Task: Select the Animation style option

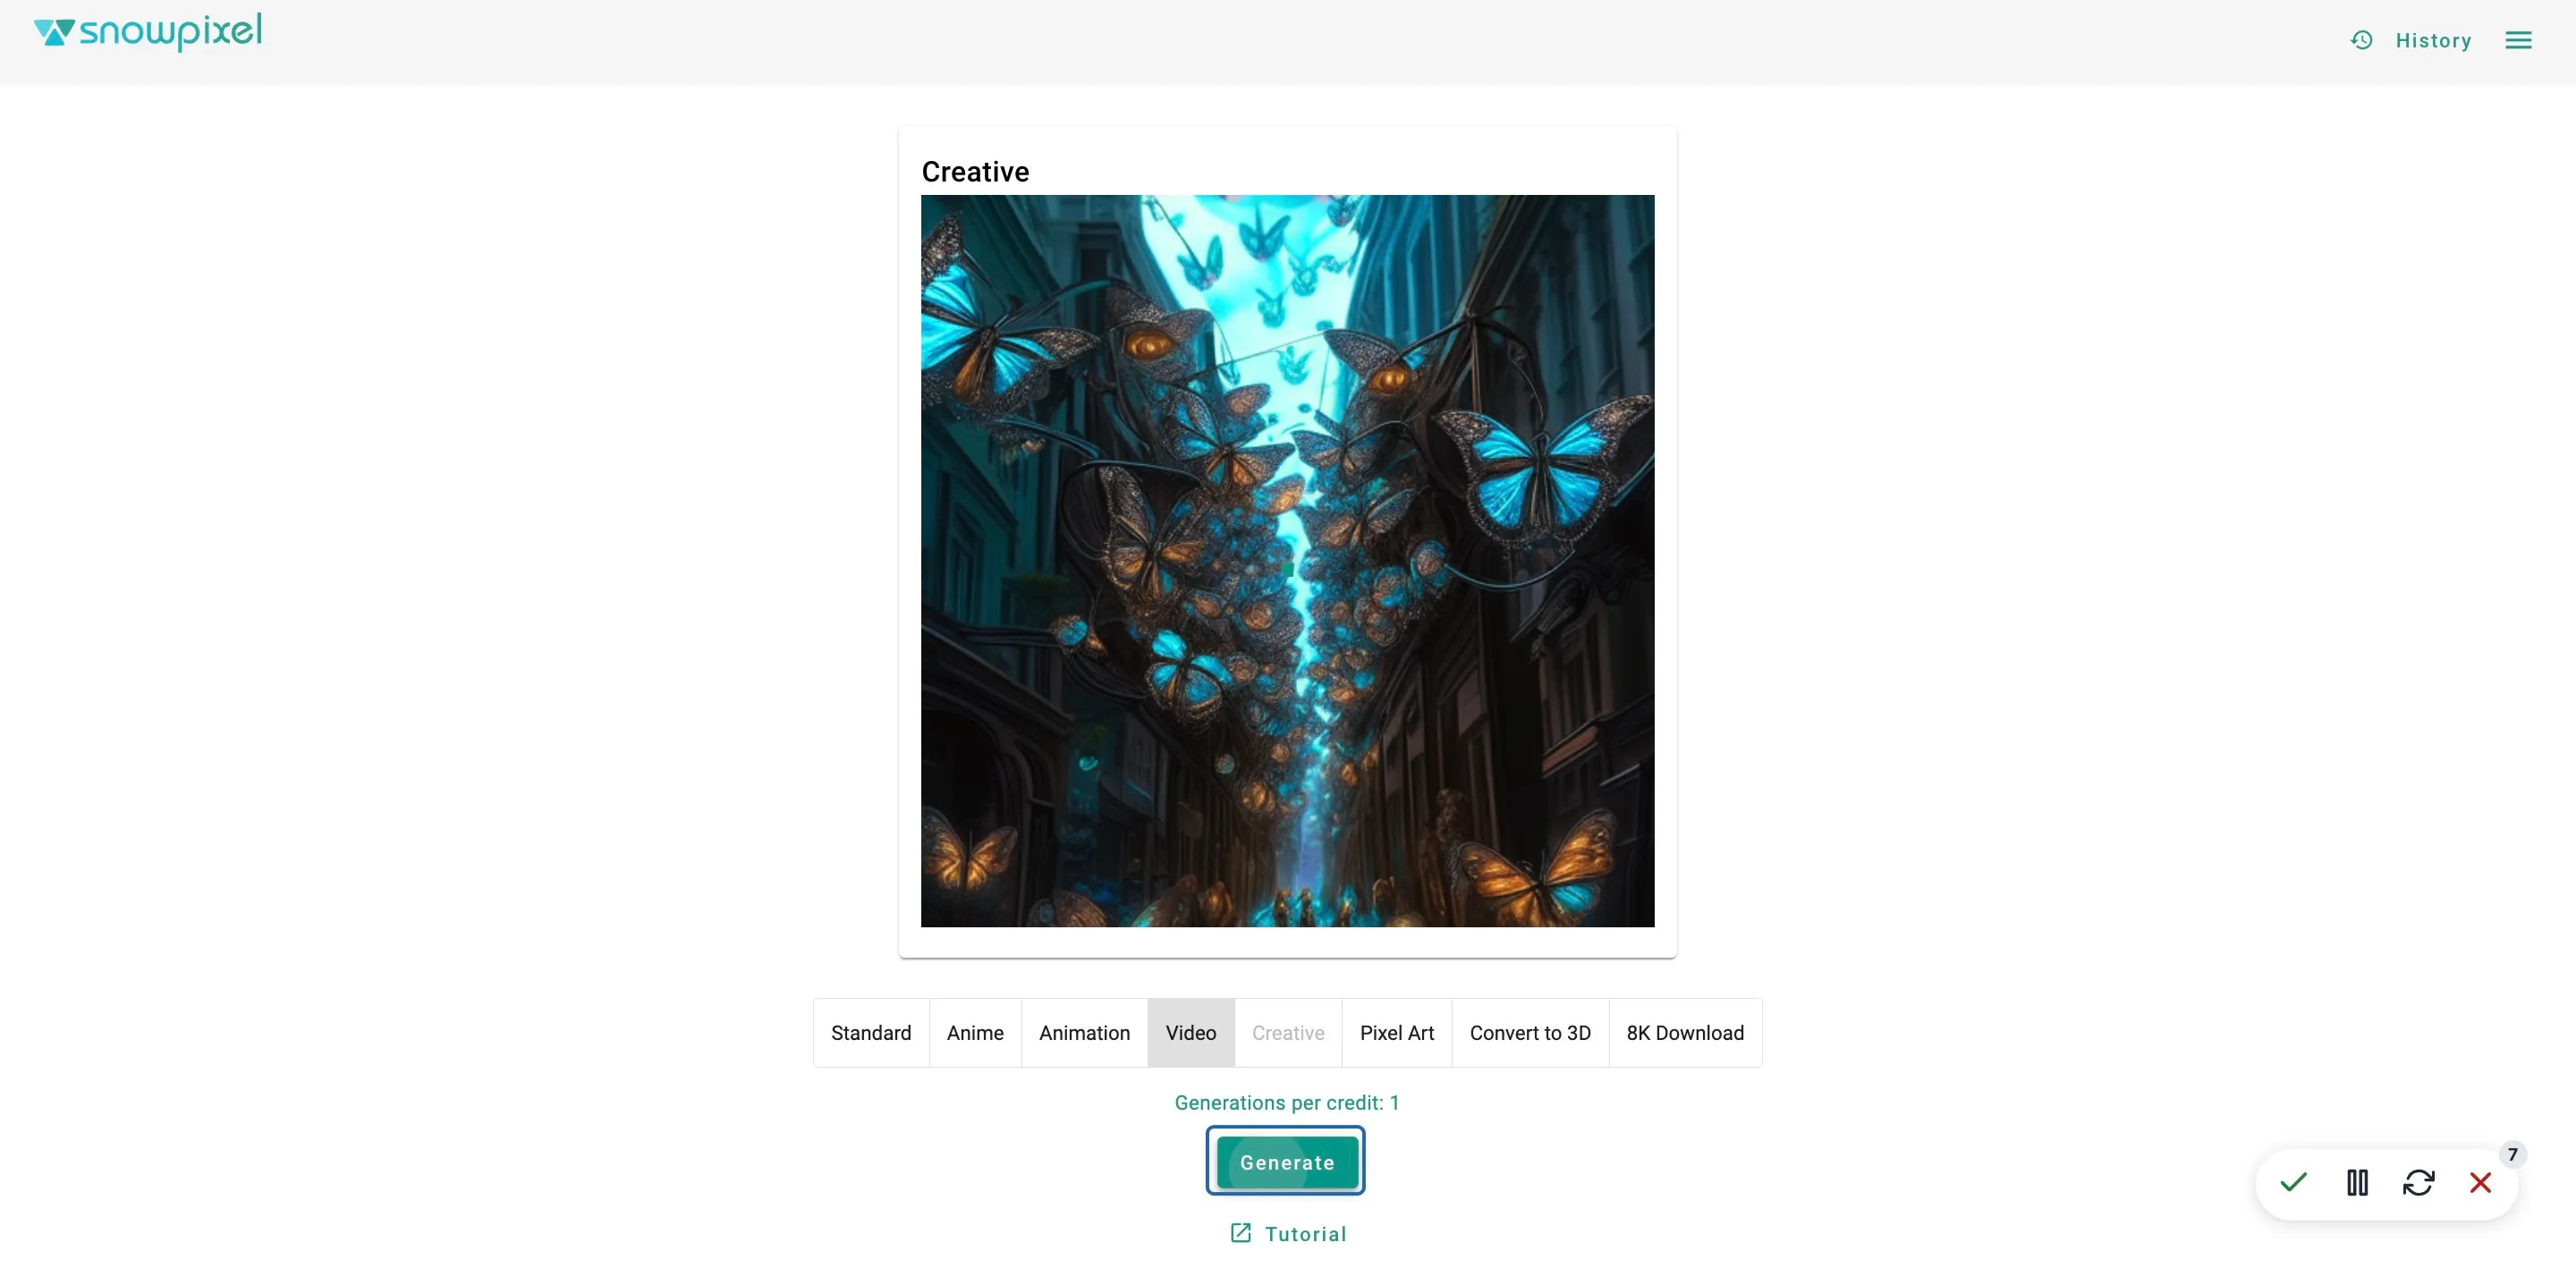Action: 1084,1032
